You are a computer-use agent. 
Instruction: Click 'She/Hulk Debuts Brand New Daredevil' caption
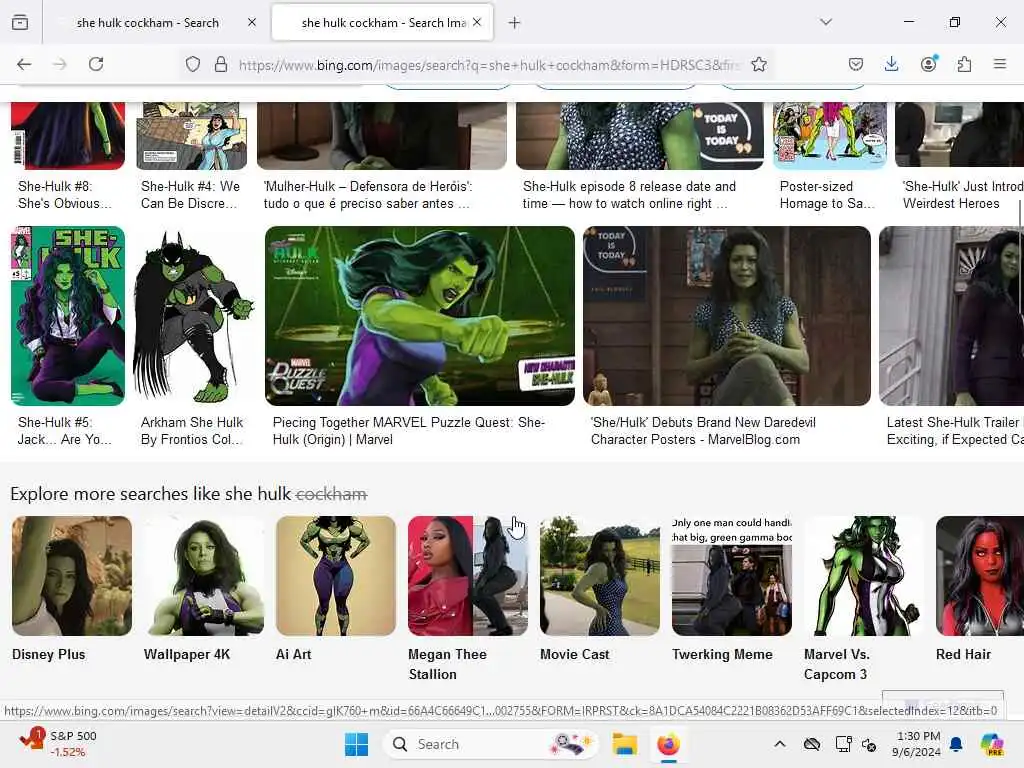pos(703,431)
